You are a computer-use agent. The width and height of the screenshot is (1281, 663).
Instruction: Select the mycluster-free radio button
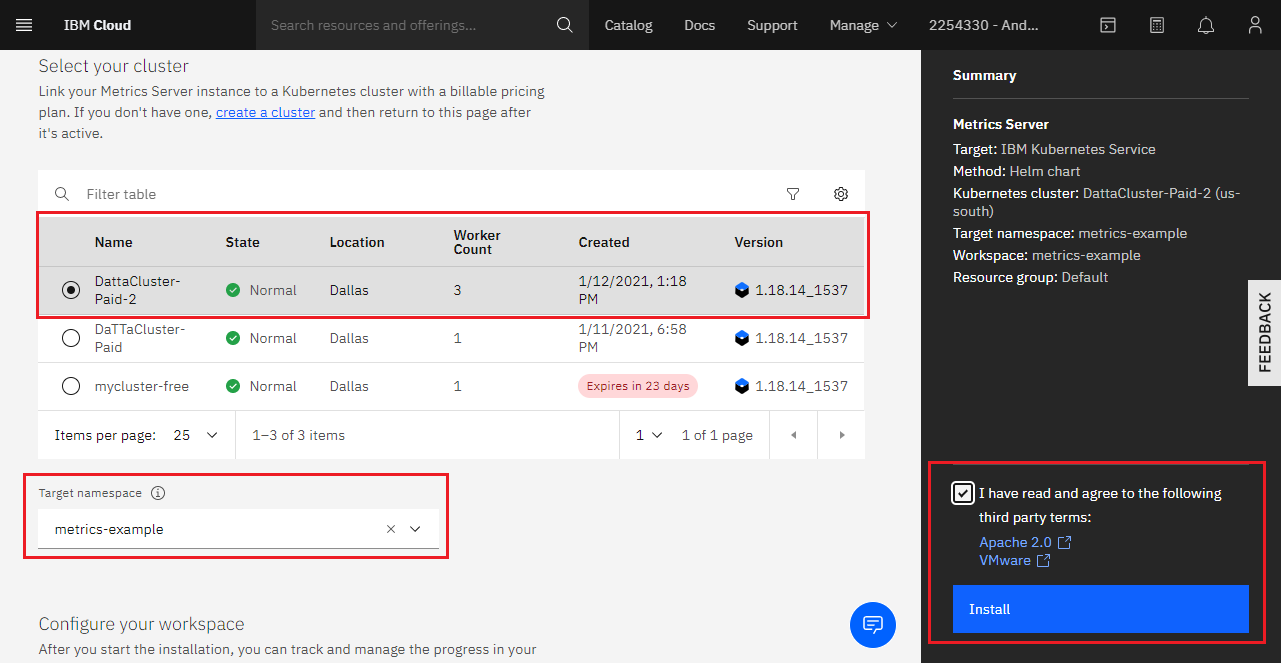tap(71, 386)
